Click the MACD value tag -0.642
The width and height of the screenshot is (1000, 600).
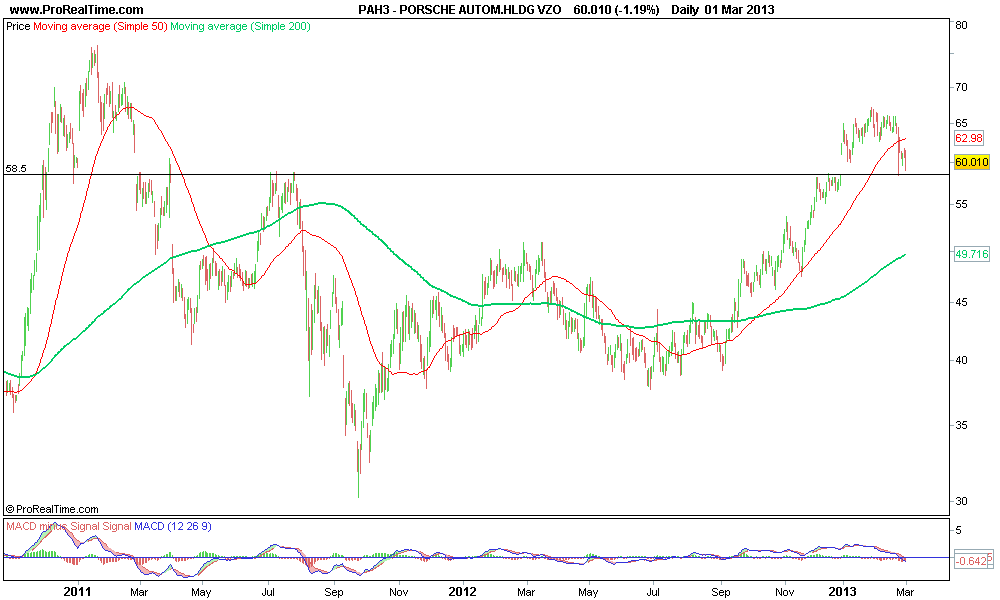973,560
